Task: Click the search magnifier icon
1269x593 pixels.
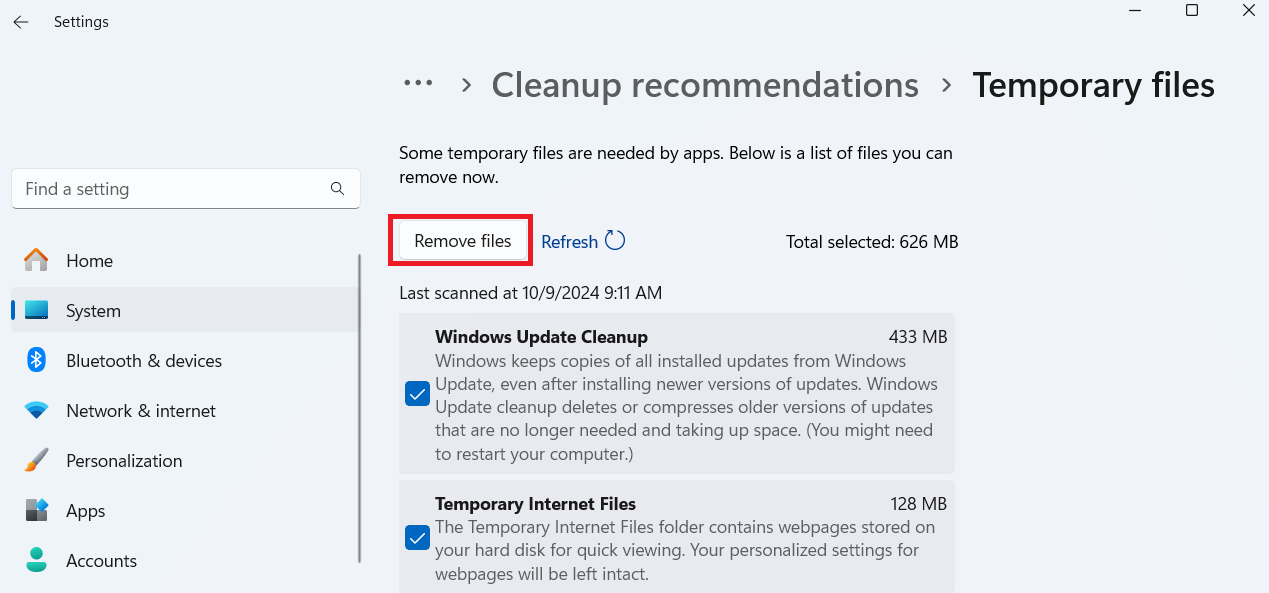Action: (337, 188)
